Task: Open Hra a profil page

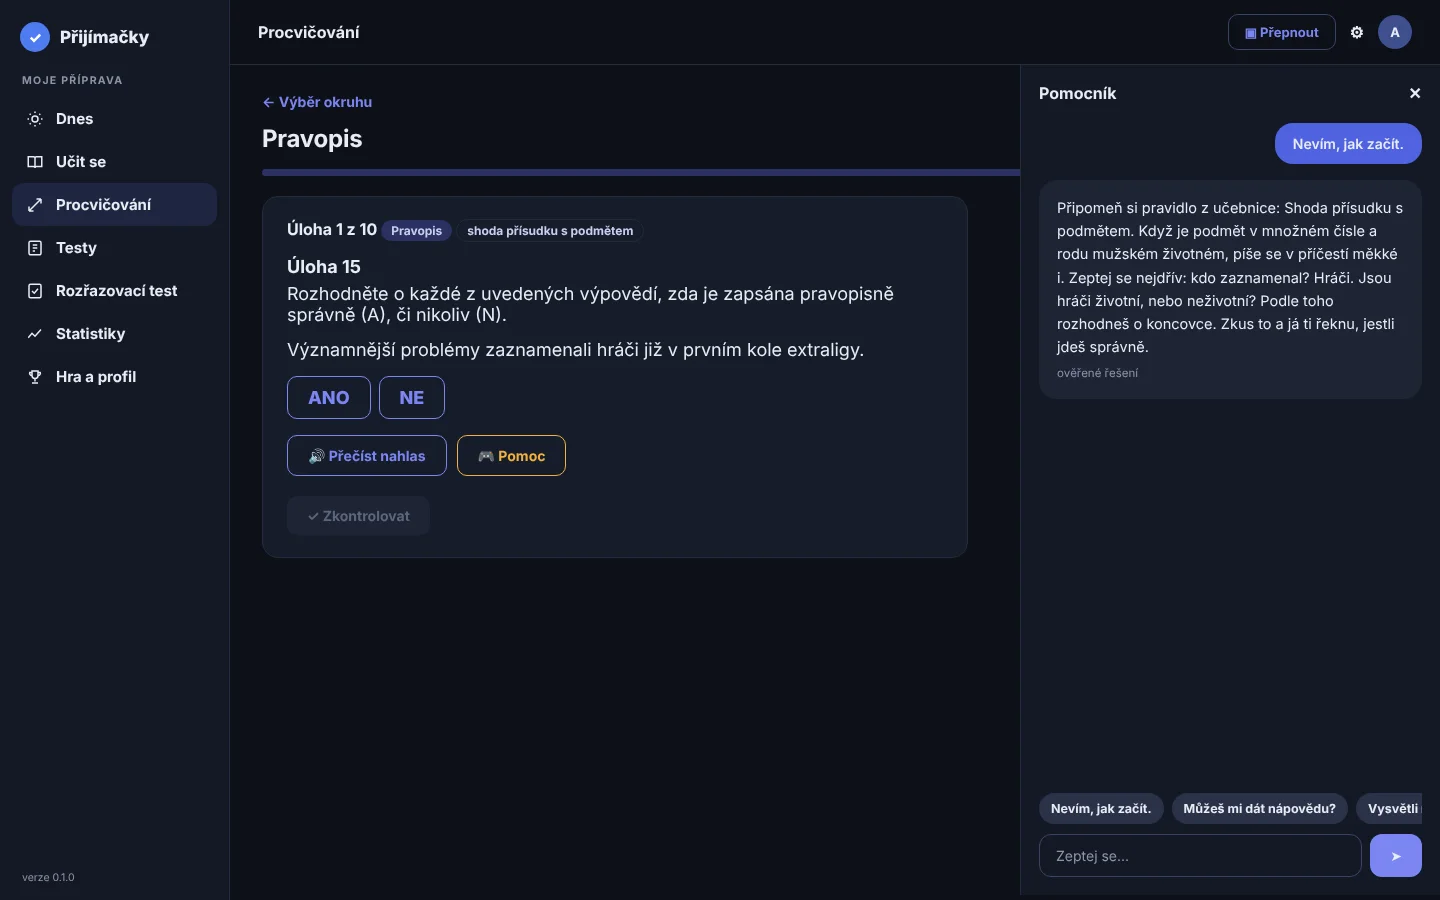Action: tap(114, 377)
